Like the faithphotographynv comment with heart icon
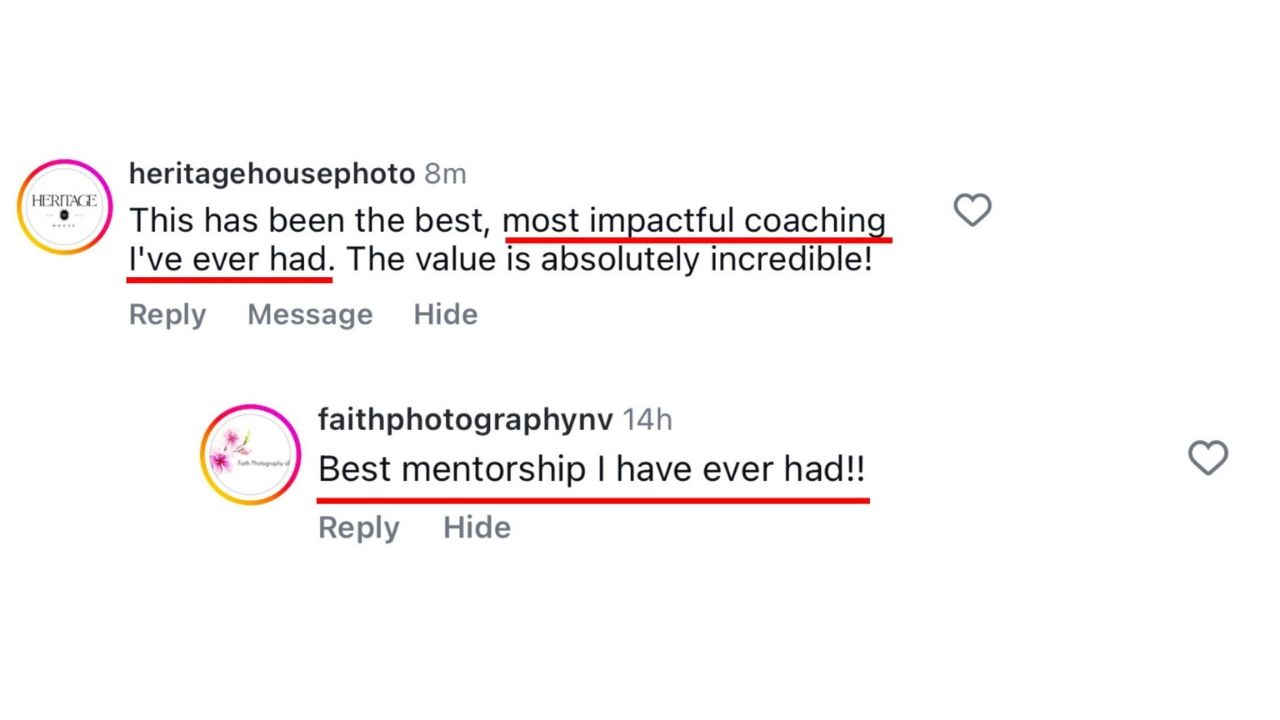The height and width of the screenshot is (720, 1280). coord(1207,458)
